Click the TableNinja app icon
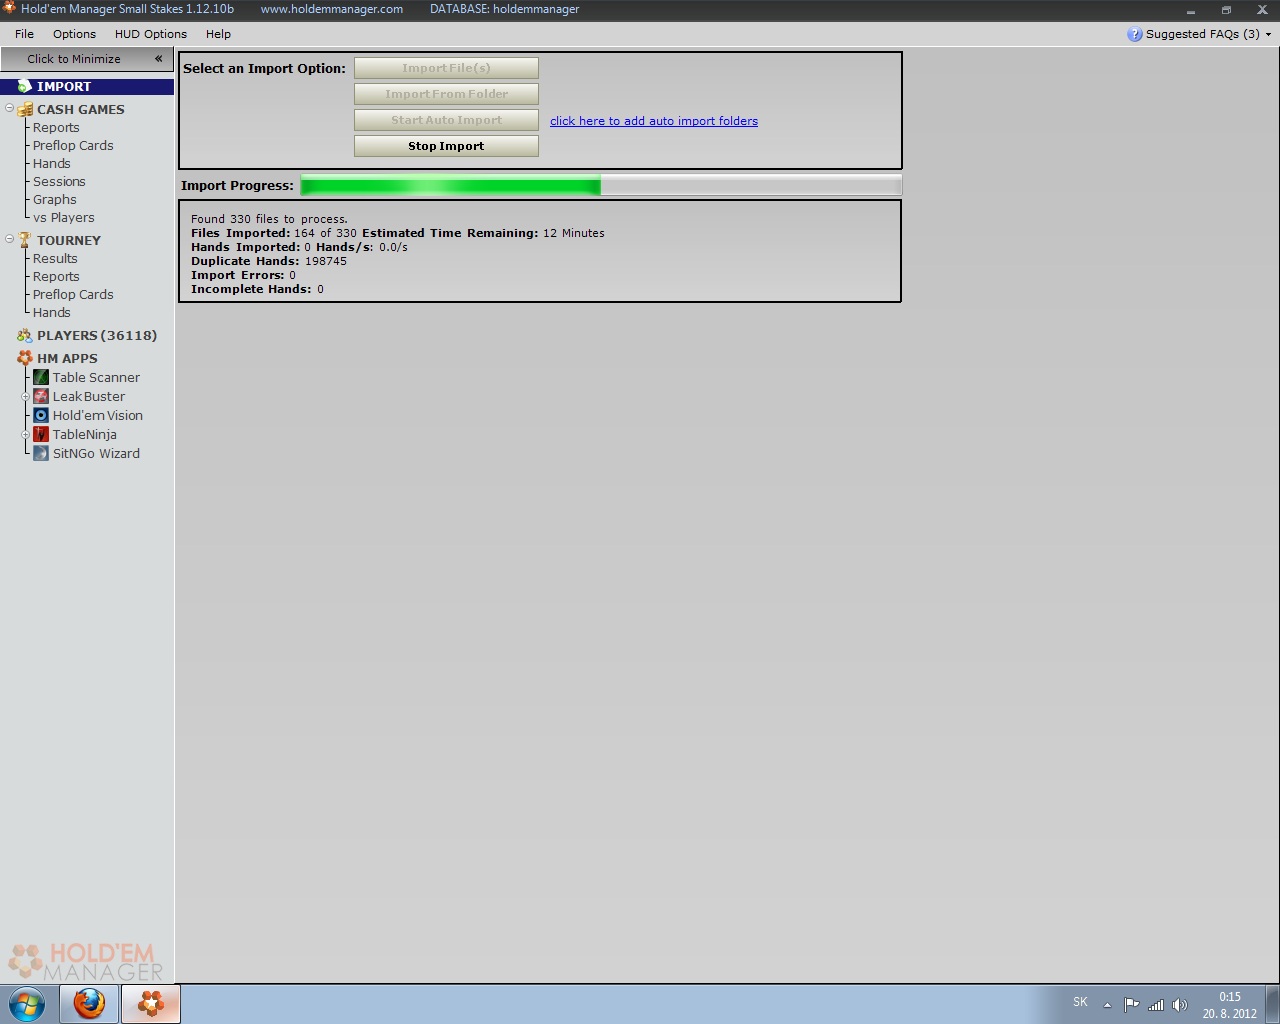The width and height of the screenshot is (1280, 1024). tap(41, 434)
